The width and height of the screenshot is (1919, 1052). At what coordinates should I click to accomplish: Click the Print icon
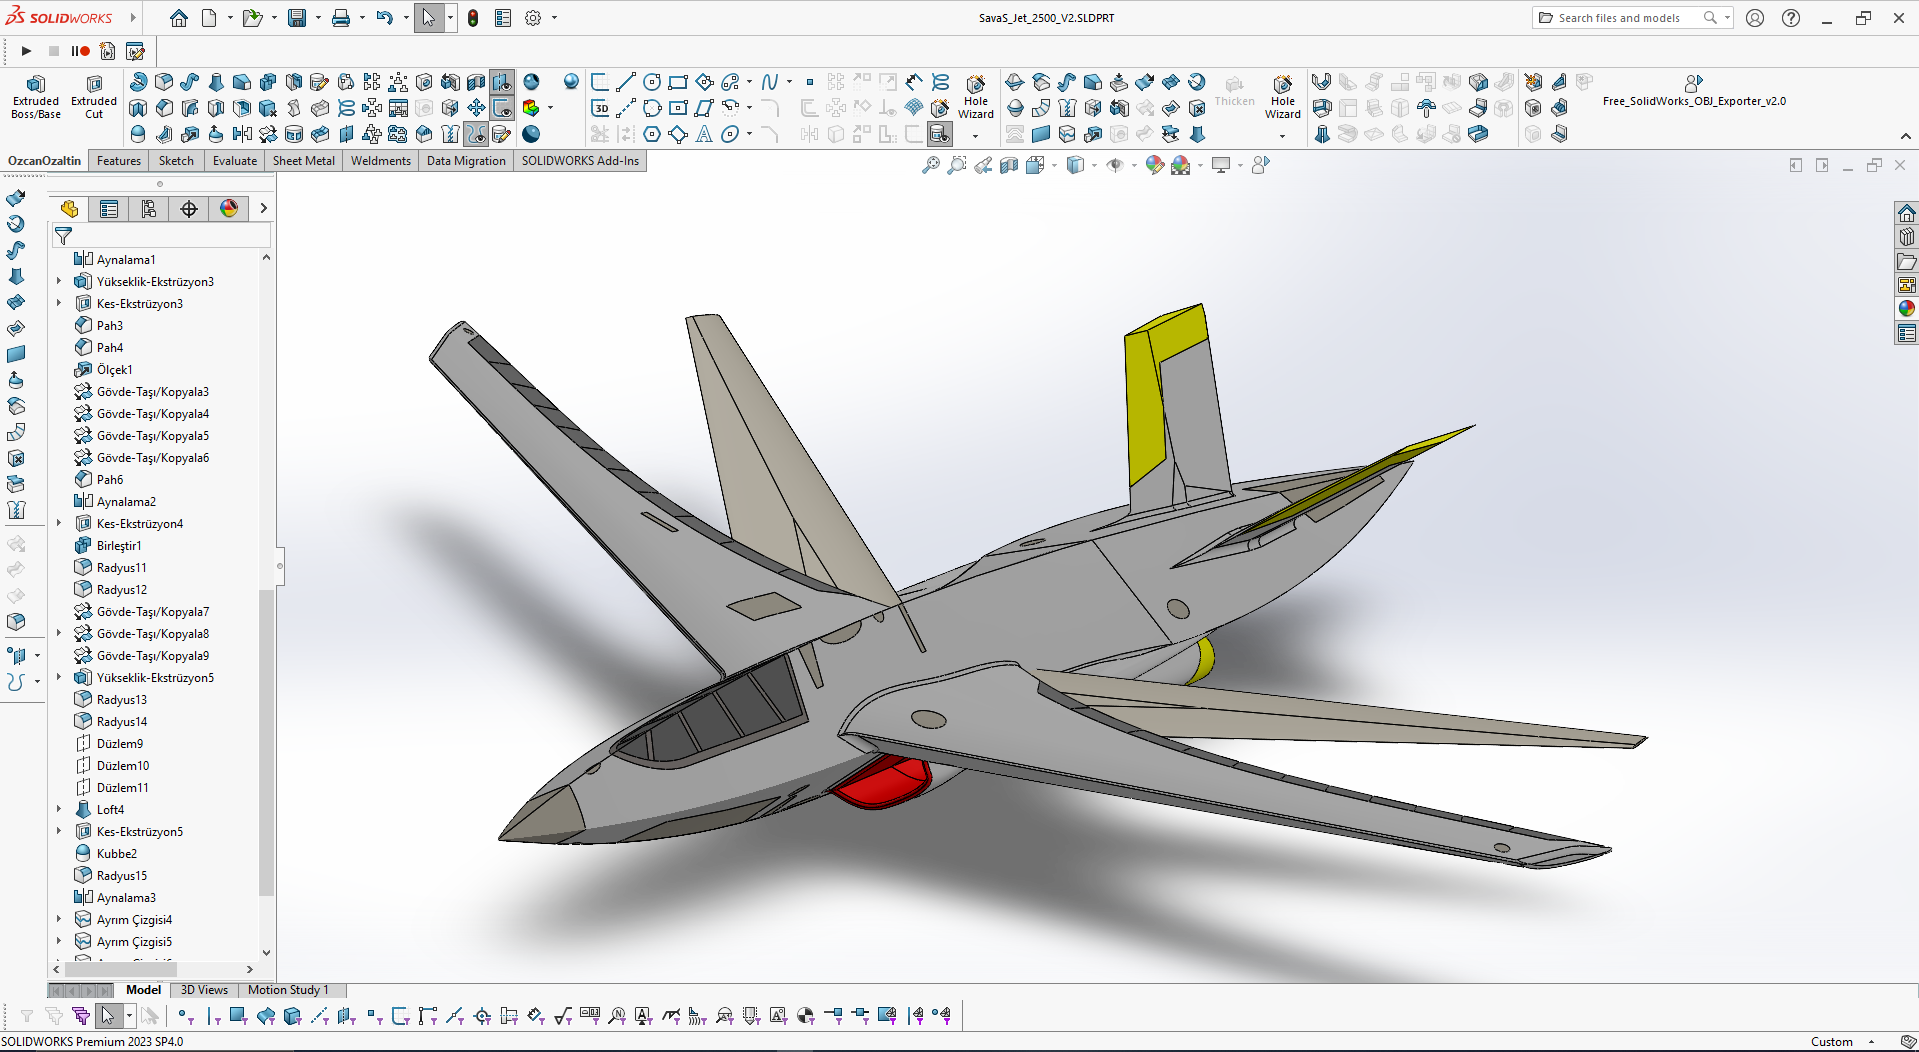pyautogui.click(x=341, y=18)
